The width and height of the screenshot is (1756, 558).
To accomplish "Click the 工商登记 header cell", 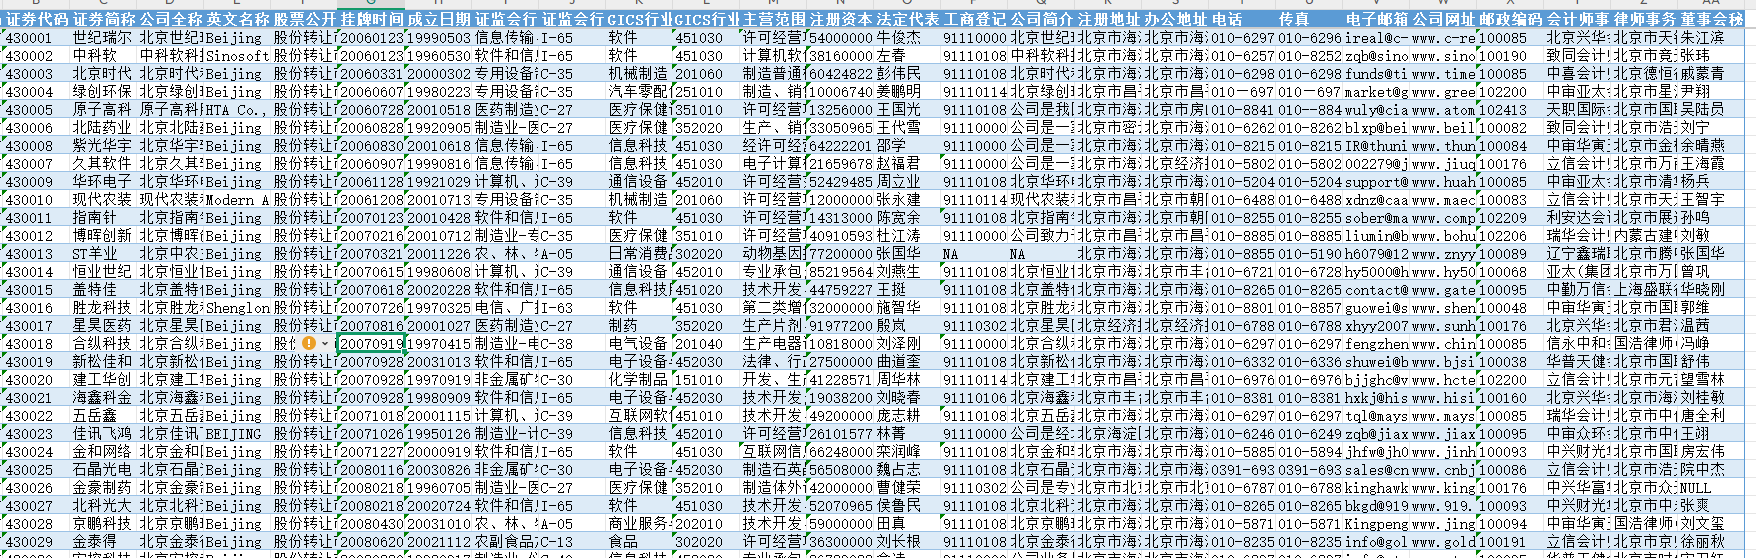I will (975, 19).
